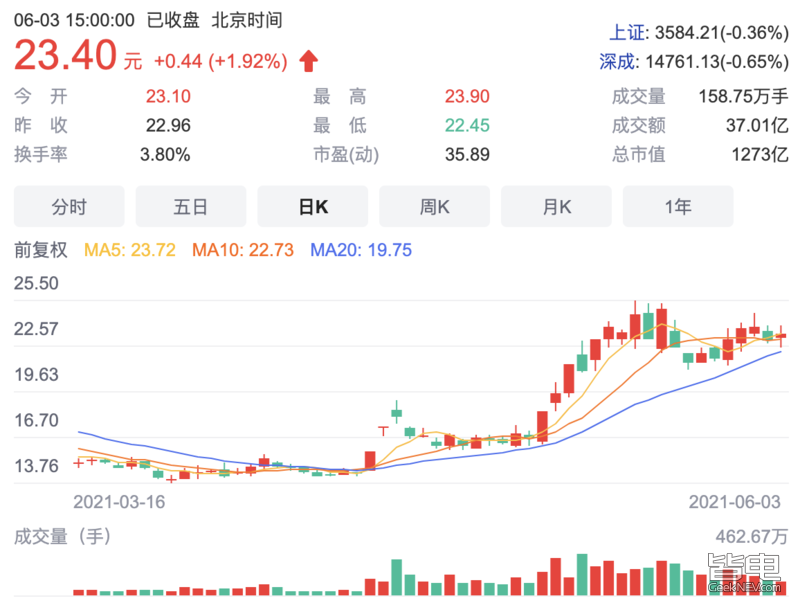Select the MA5: 23.72 indicator

click(130, 250)
